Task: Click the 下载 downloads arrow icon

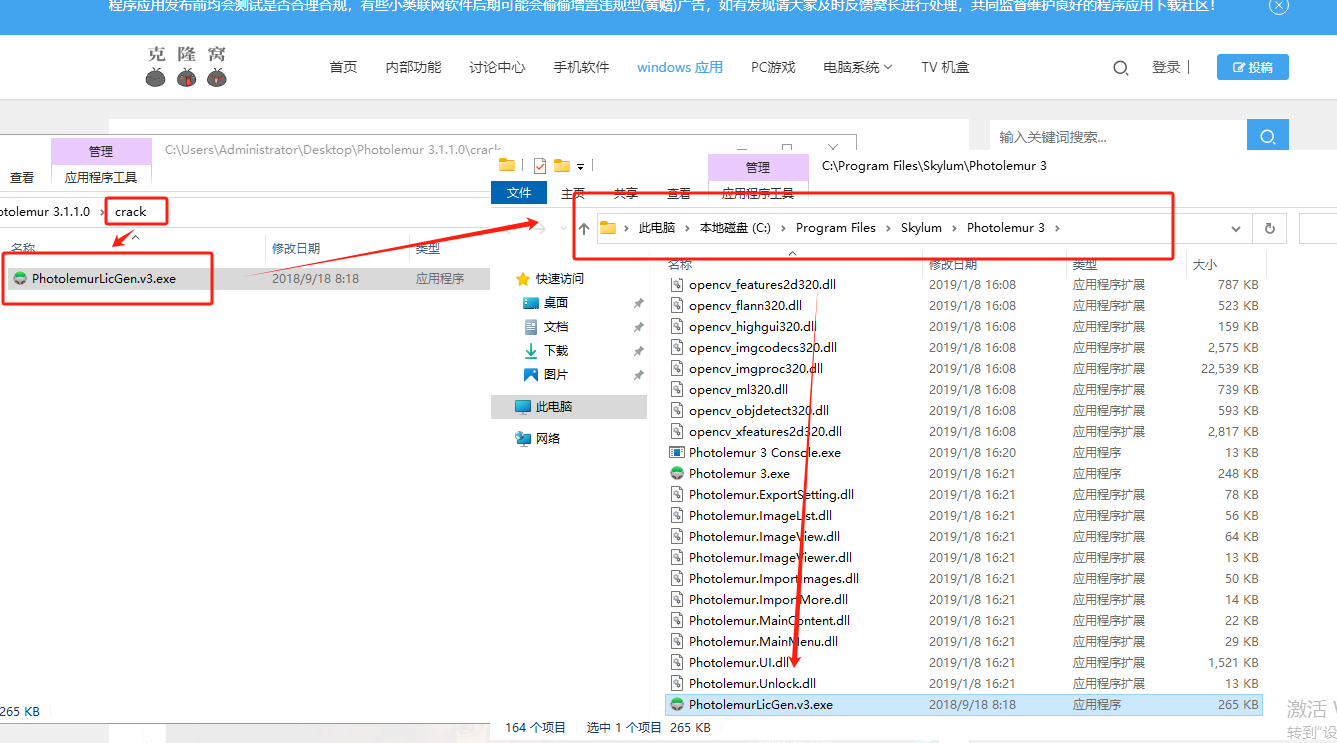Action: [x=531, y=351]
